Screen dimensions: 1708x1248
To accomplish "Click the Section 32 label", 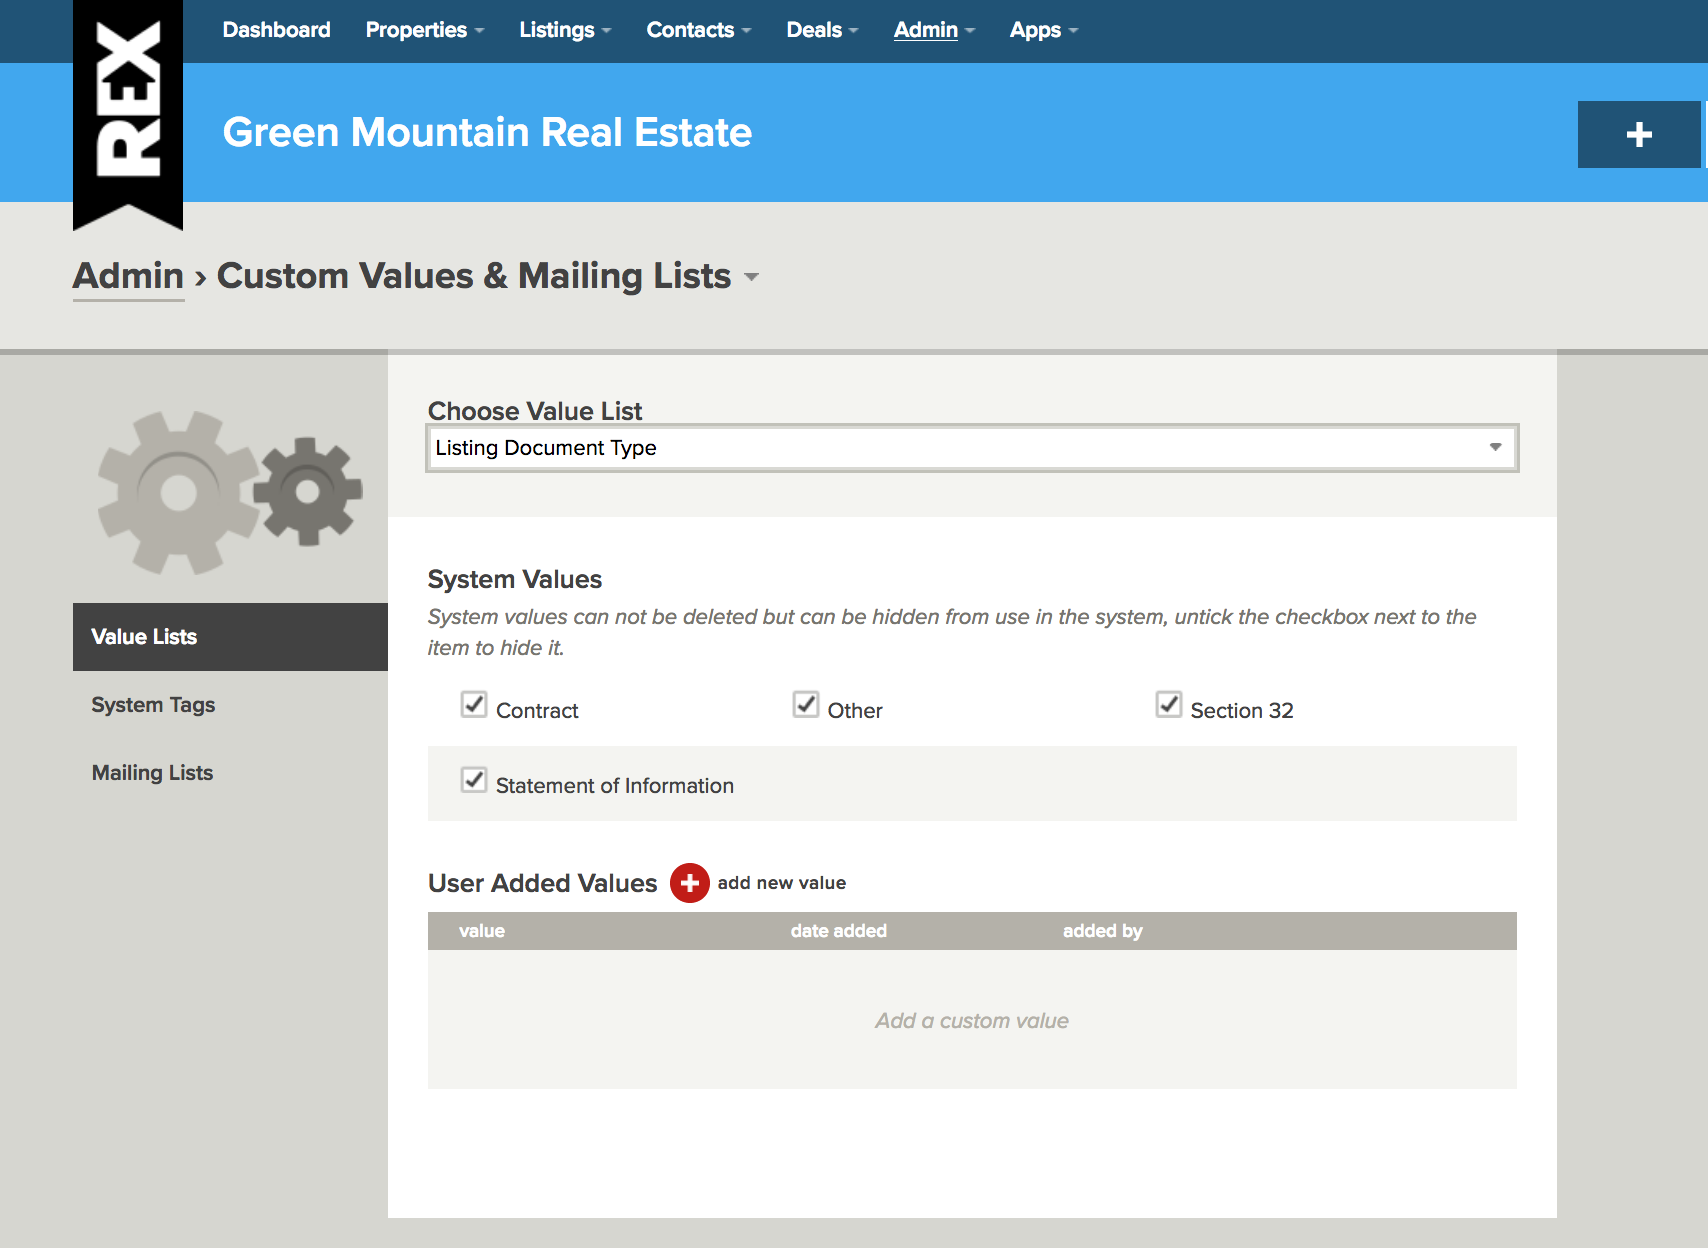I will 1242,711.
